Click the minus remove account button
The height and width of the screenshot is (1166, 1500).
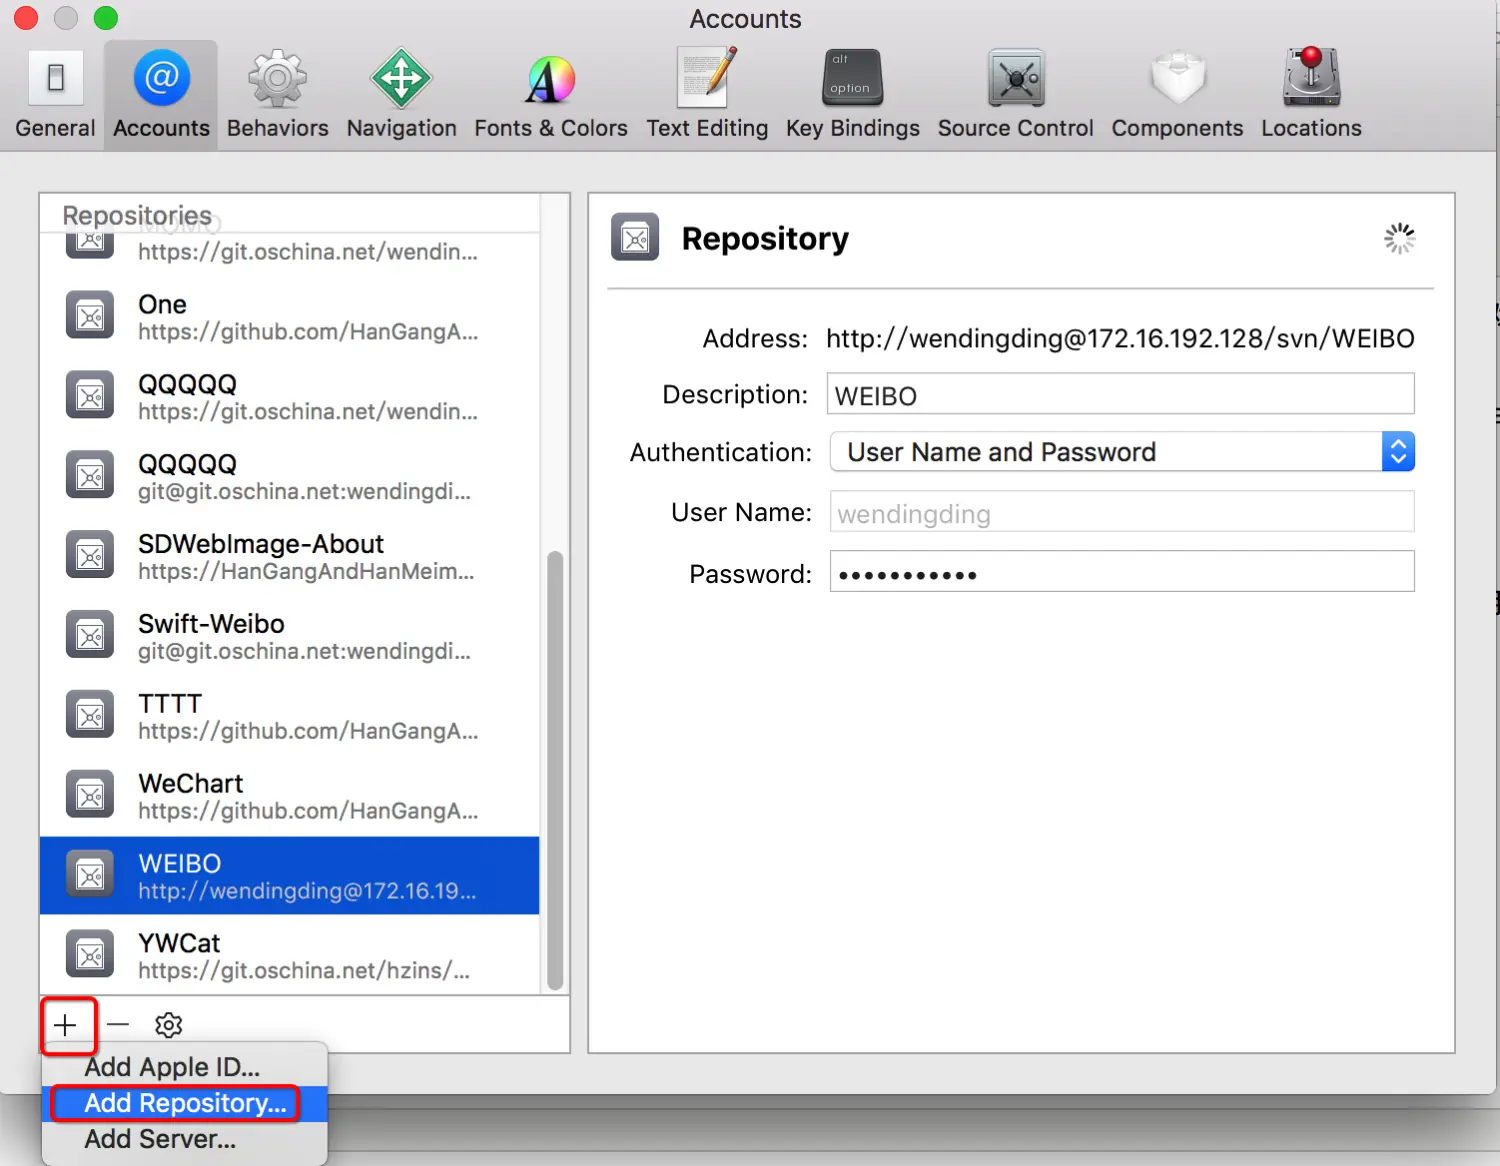(x=118, y=1025)
